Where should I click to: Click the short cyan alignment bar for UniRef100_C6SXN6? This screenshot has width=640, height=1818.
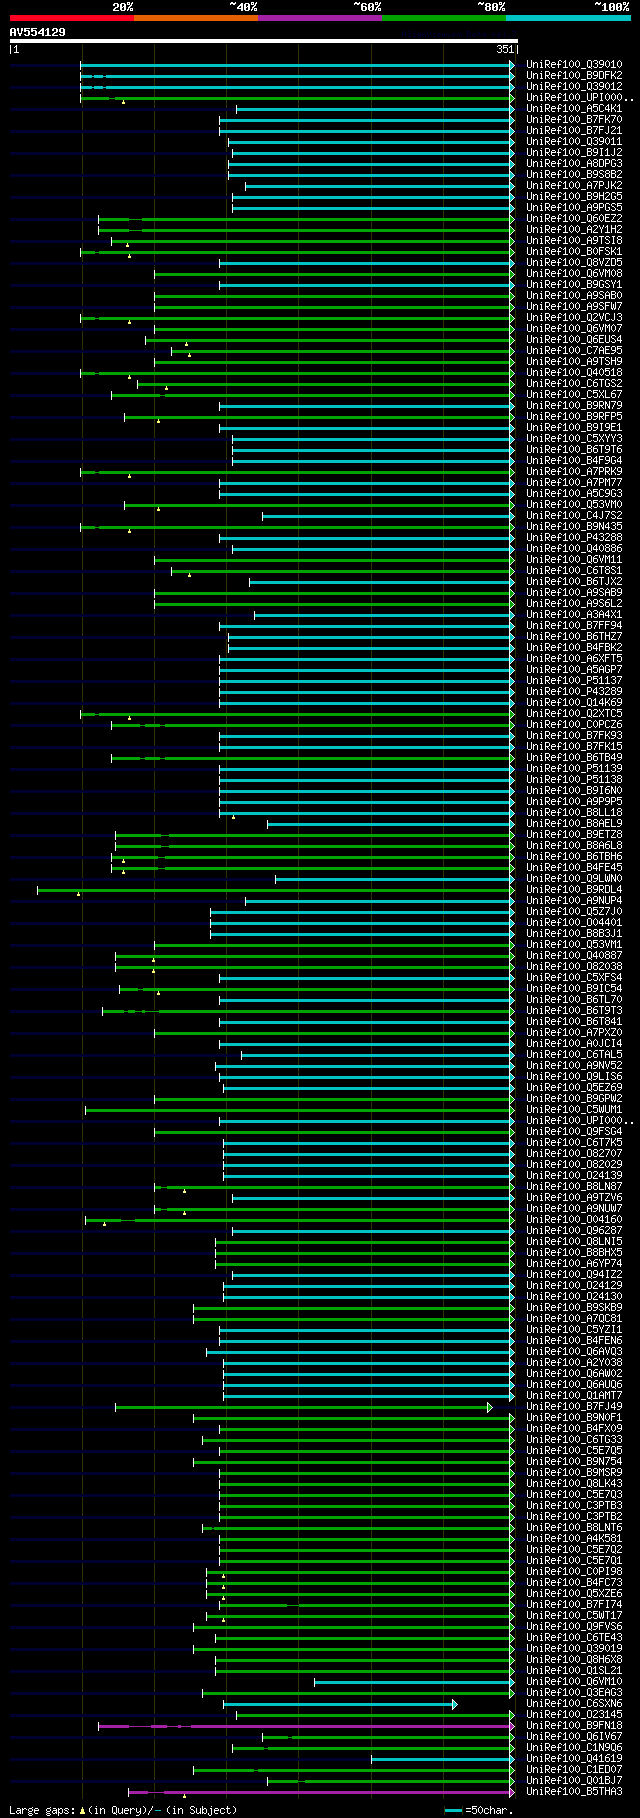340,1704
